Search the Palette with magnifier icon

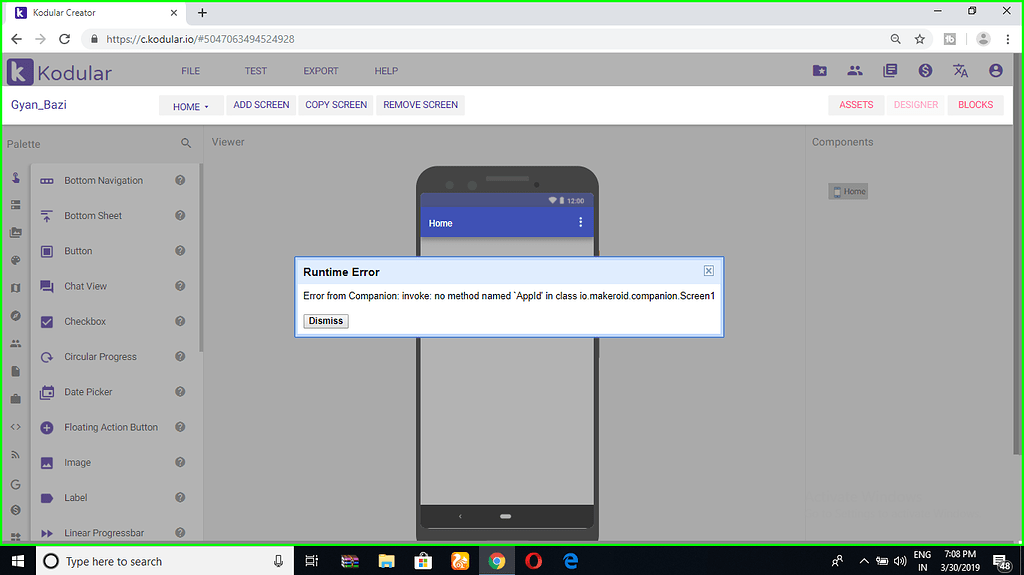coord(186,143)
